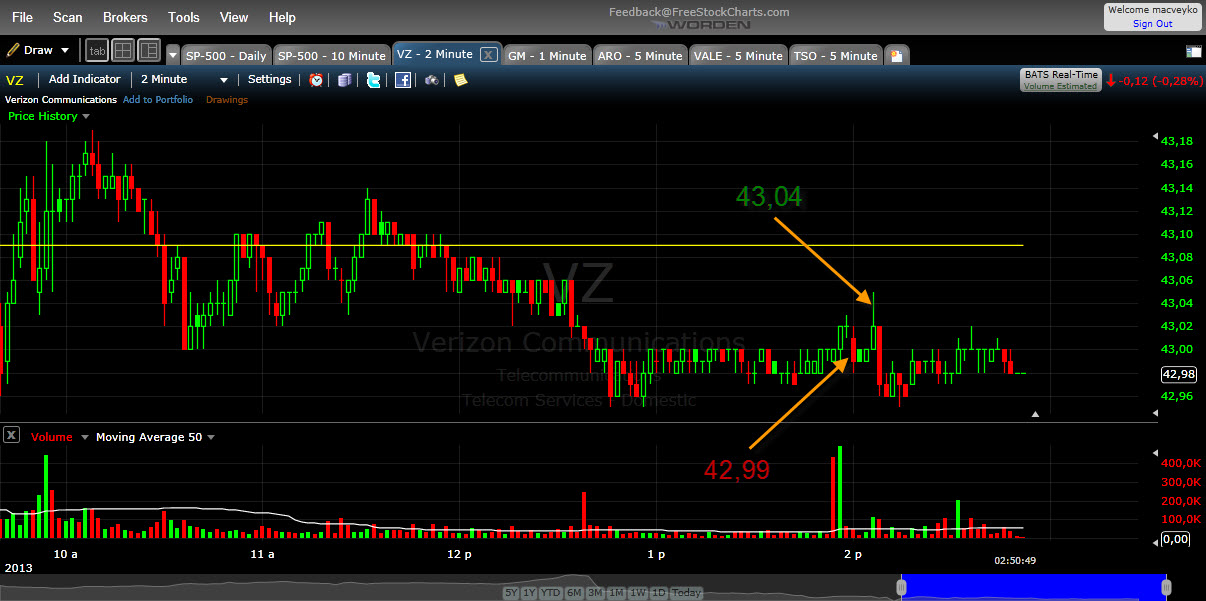Select the 1D time range button
This screenshot has height=601, width=1206.
pyautogui.click(x=657, y=593)
